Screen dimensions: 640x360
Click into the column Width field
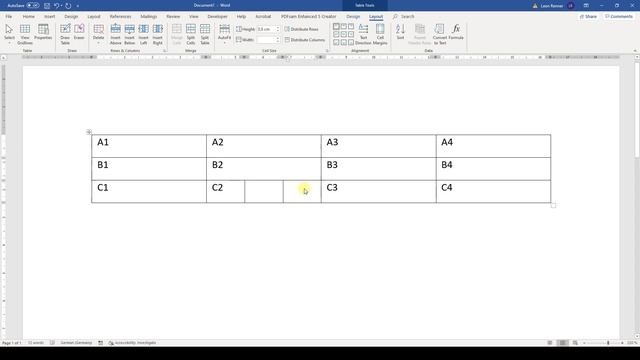point(268,40)
